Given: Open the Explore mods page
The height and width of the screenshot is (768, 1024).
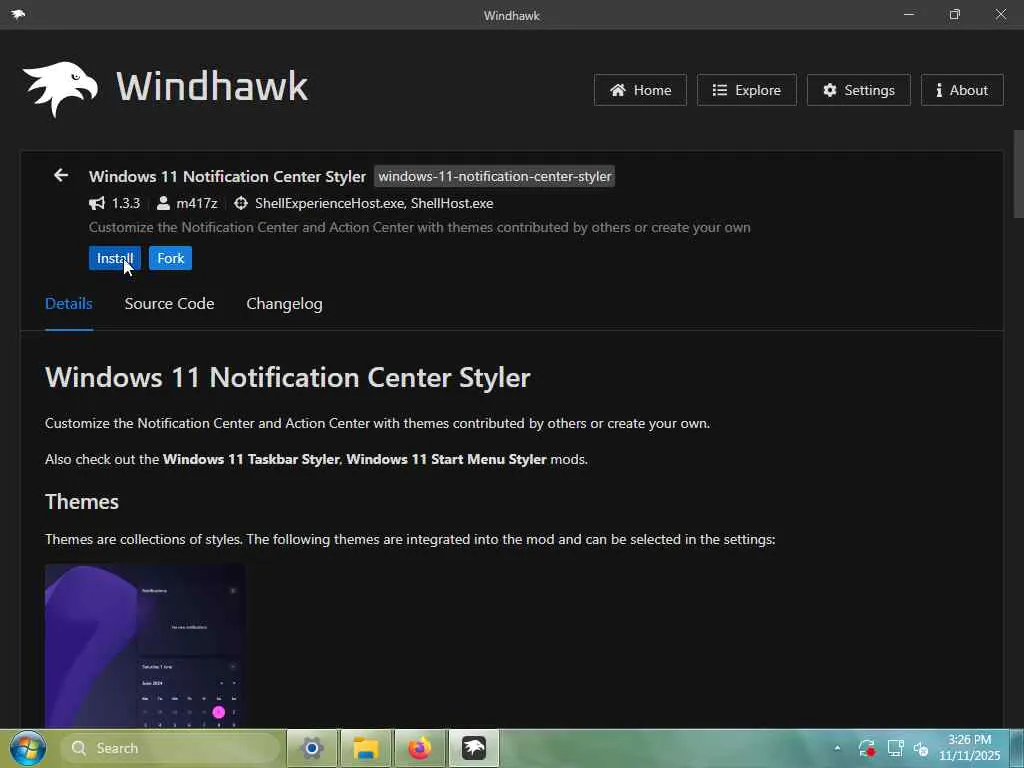Looking at the screenshot, I should pyautogui.click(x=746, y=90).
